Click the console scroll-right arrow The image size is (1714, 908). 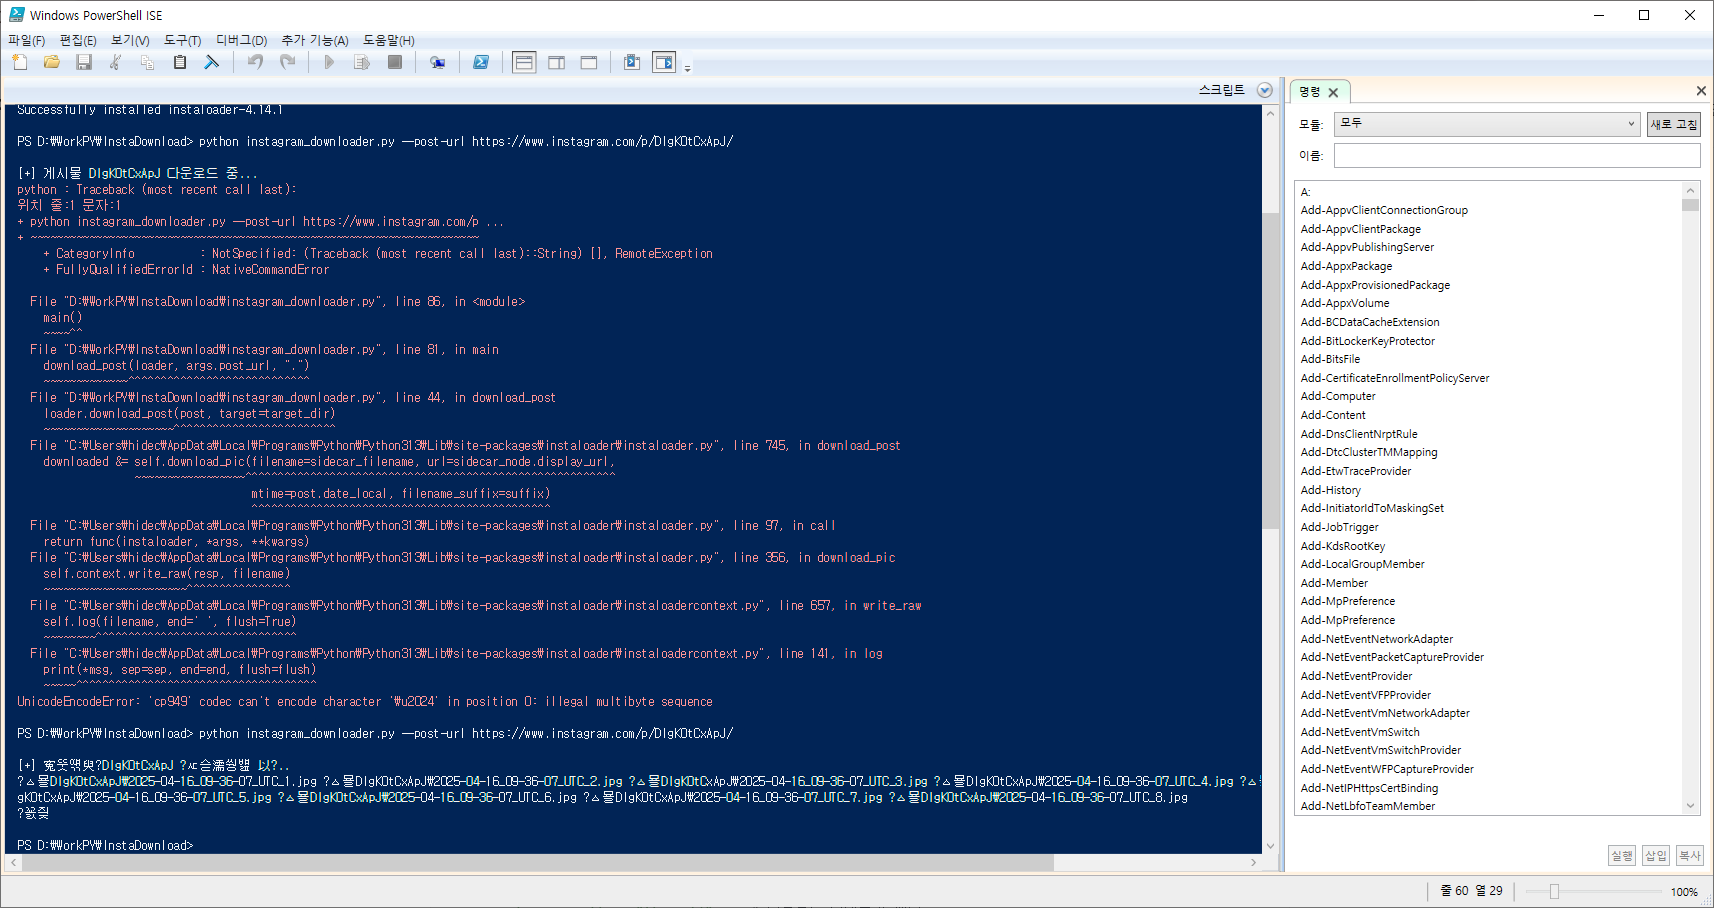click(1254, 862)
